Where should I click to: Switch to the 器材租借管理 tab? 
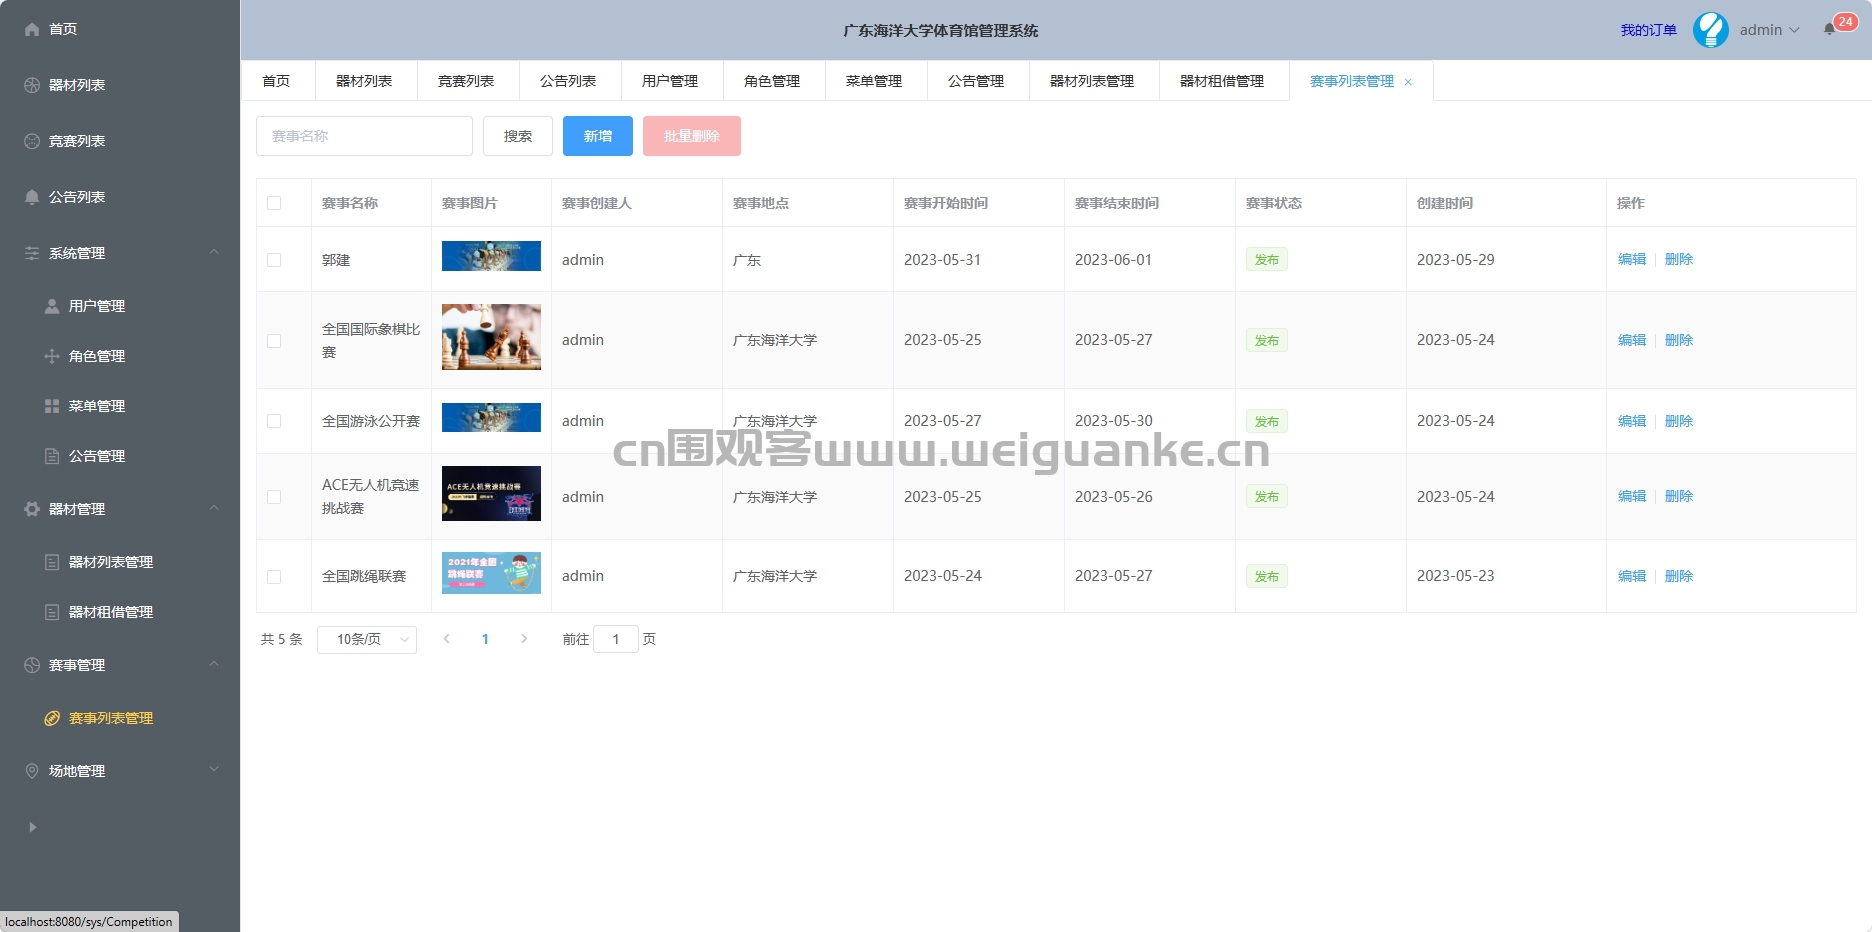(1223, 81)
